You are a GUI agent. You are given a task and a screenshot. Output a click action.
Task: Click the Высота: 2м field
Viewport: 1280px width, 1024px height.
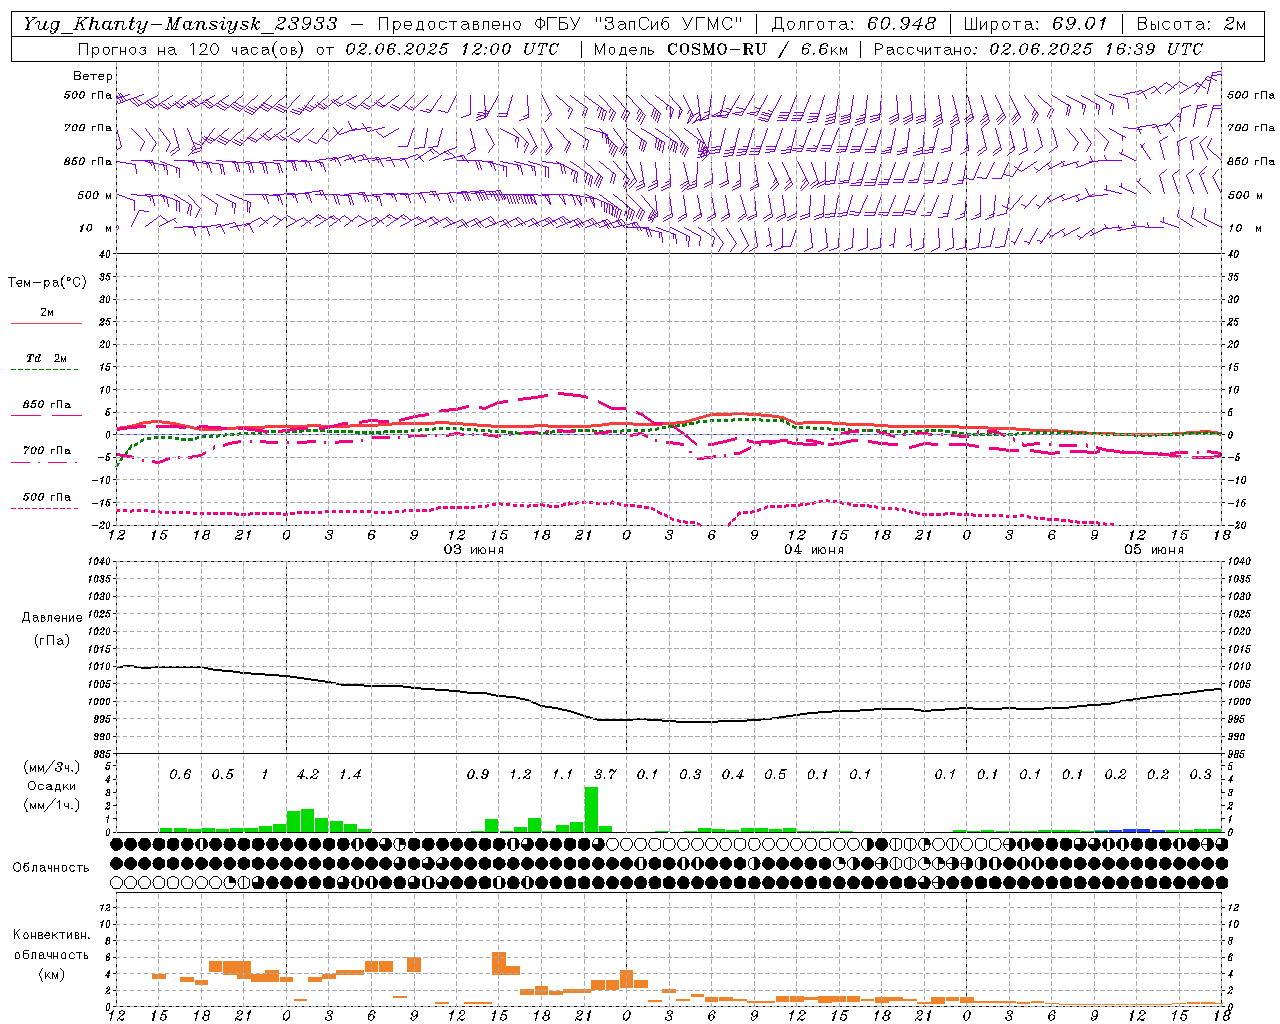[1191, 24]
